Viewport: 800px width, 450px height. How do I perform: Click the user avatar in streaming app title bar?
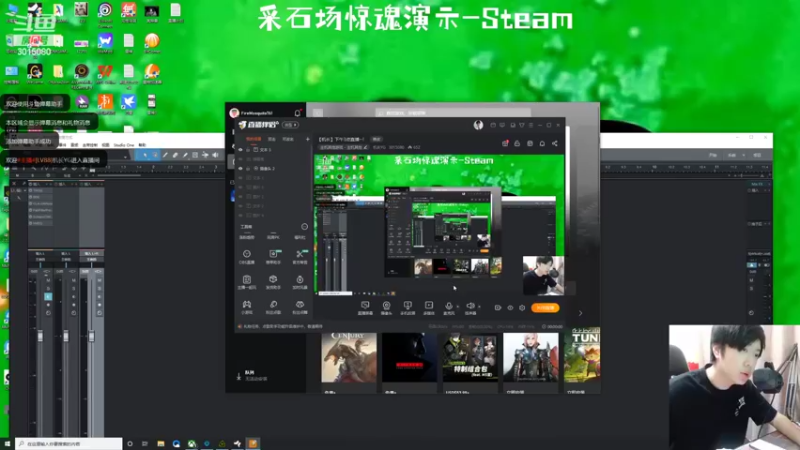click(478, 125)
